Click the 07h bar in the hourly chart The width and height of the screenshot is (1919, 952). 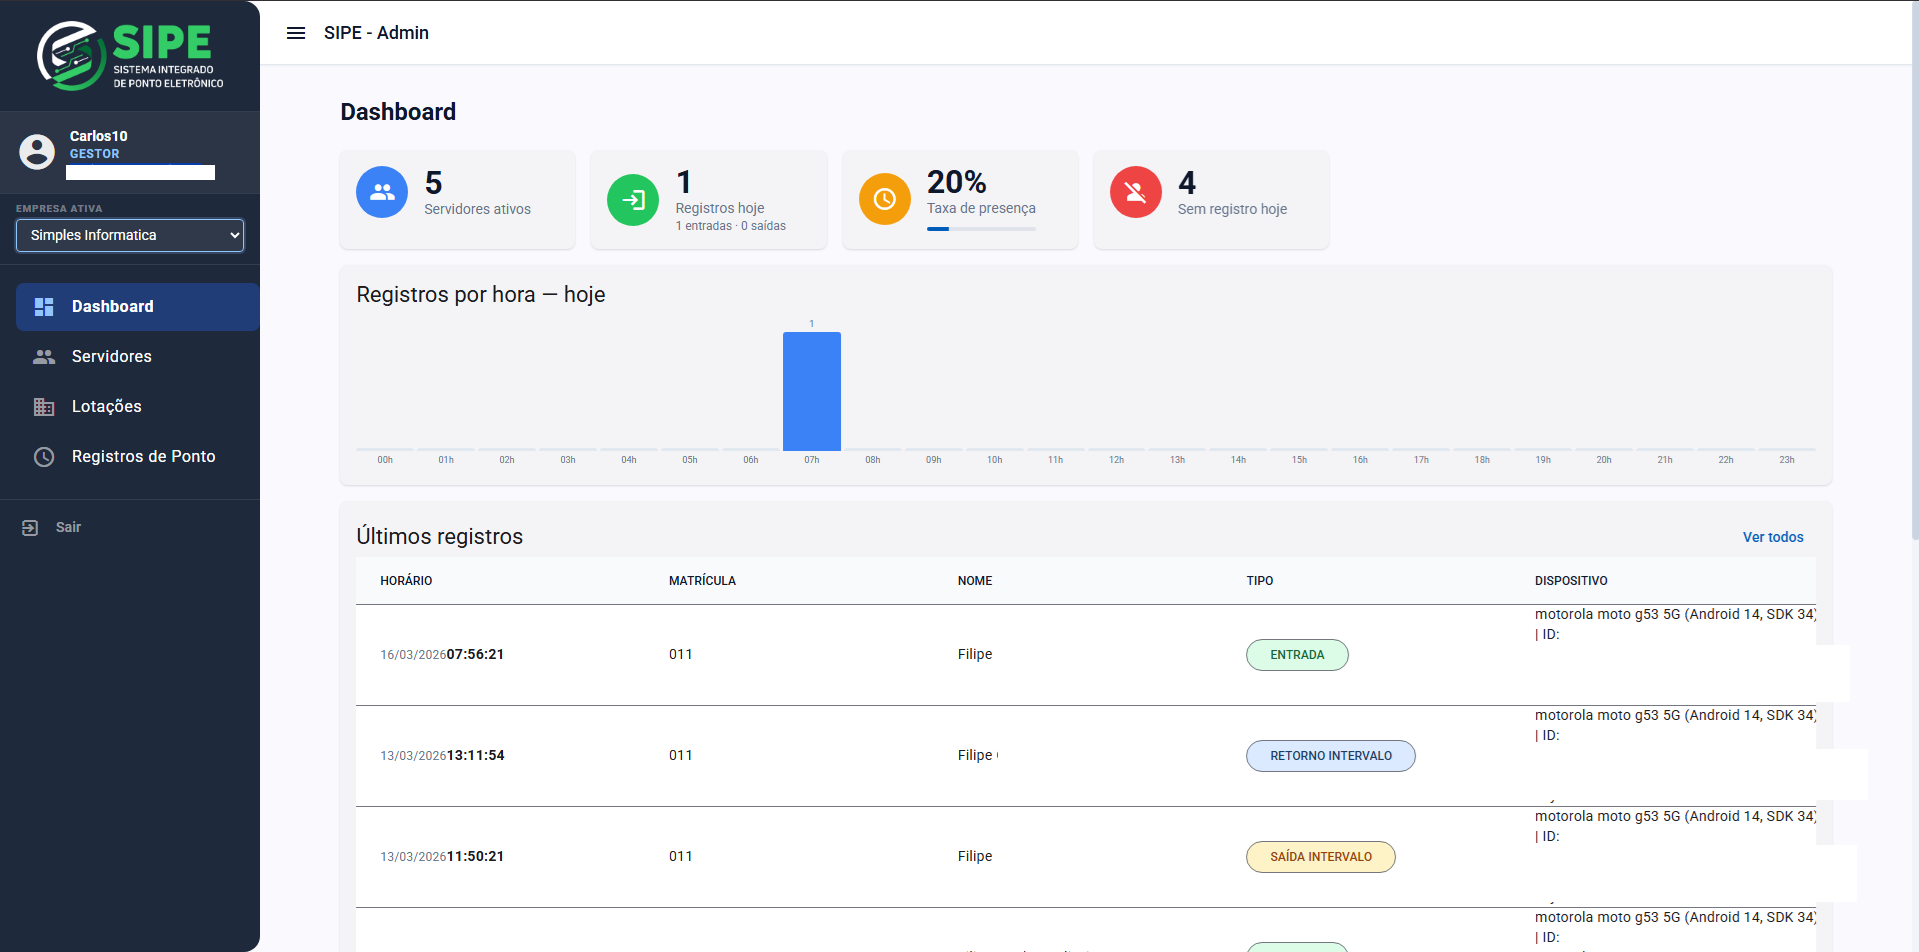click(812, 391)
